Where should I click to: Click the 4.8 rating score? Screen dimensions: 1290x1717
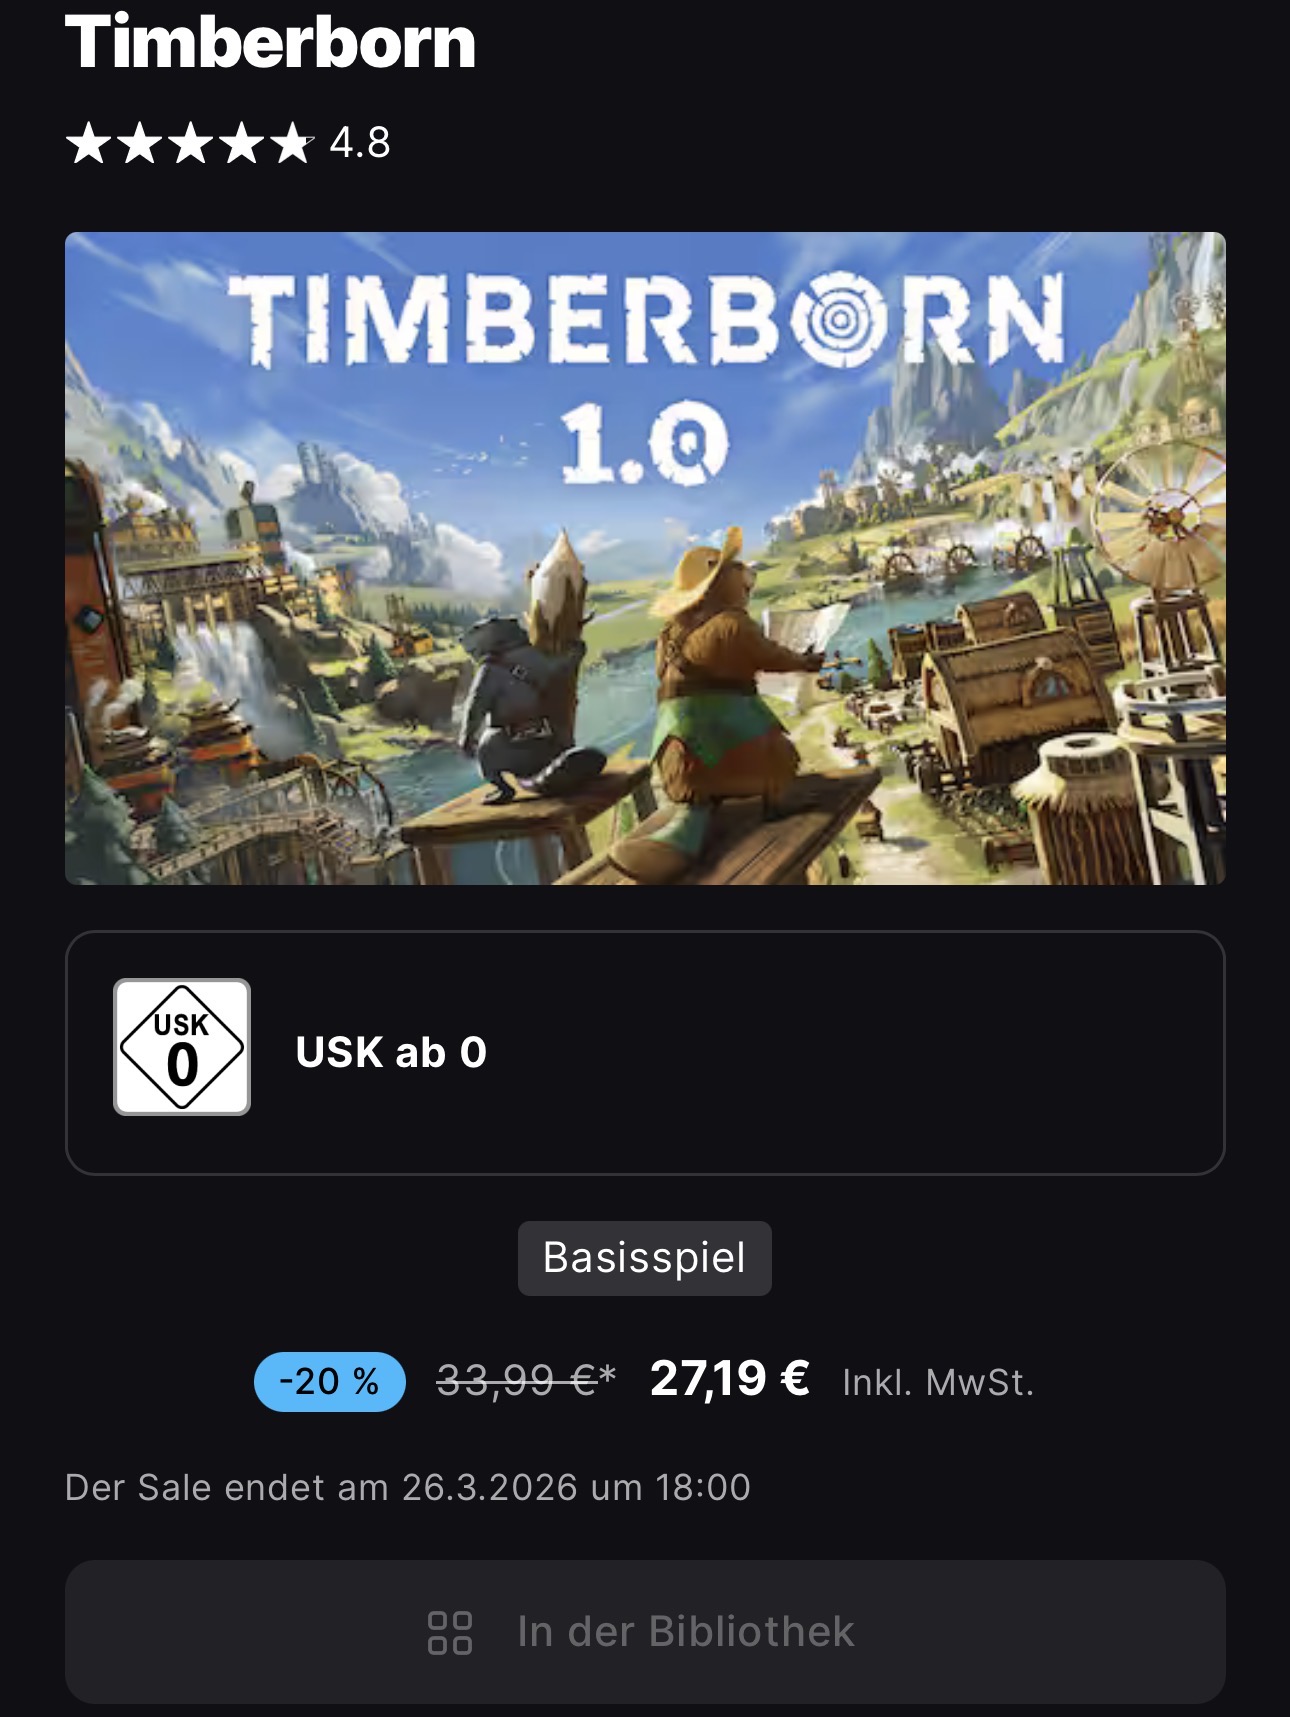[x=360, y=143]
